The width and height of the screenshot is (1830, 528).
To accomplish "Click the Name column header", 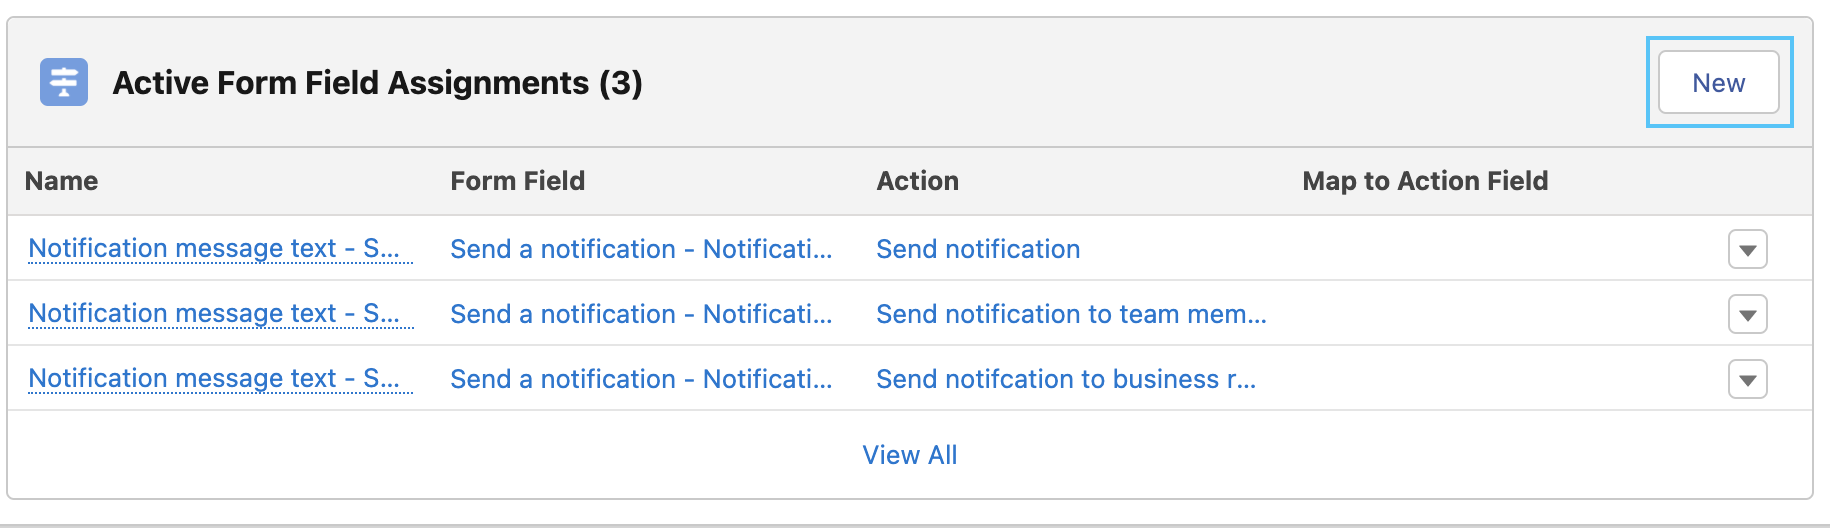I will click(x=62, y=181).
